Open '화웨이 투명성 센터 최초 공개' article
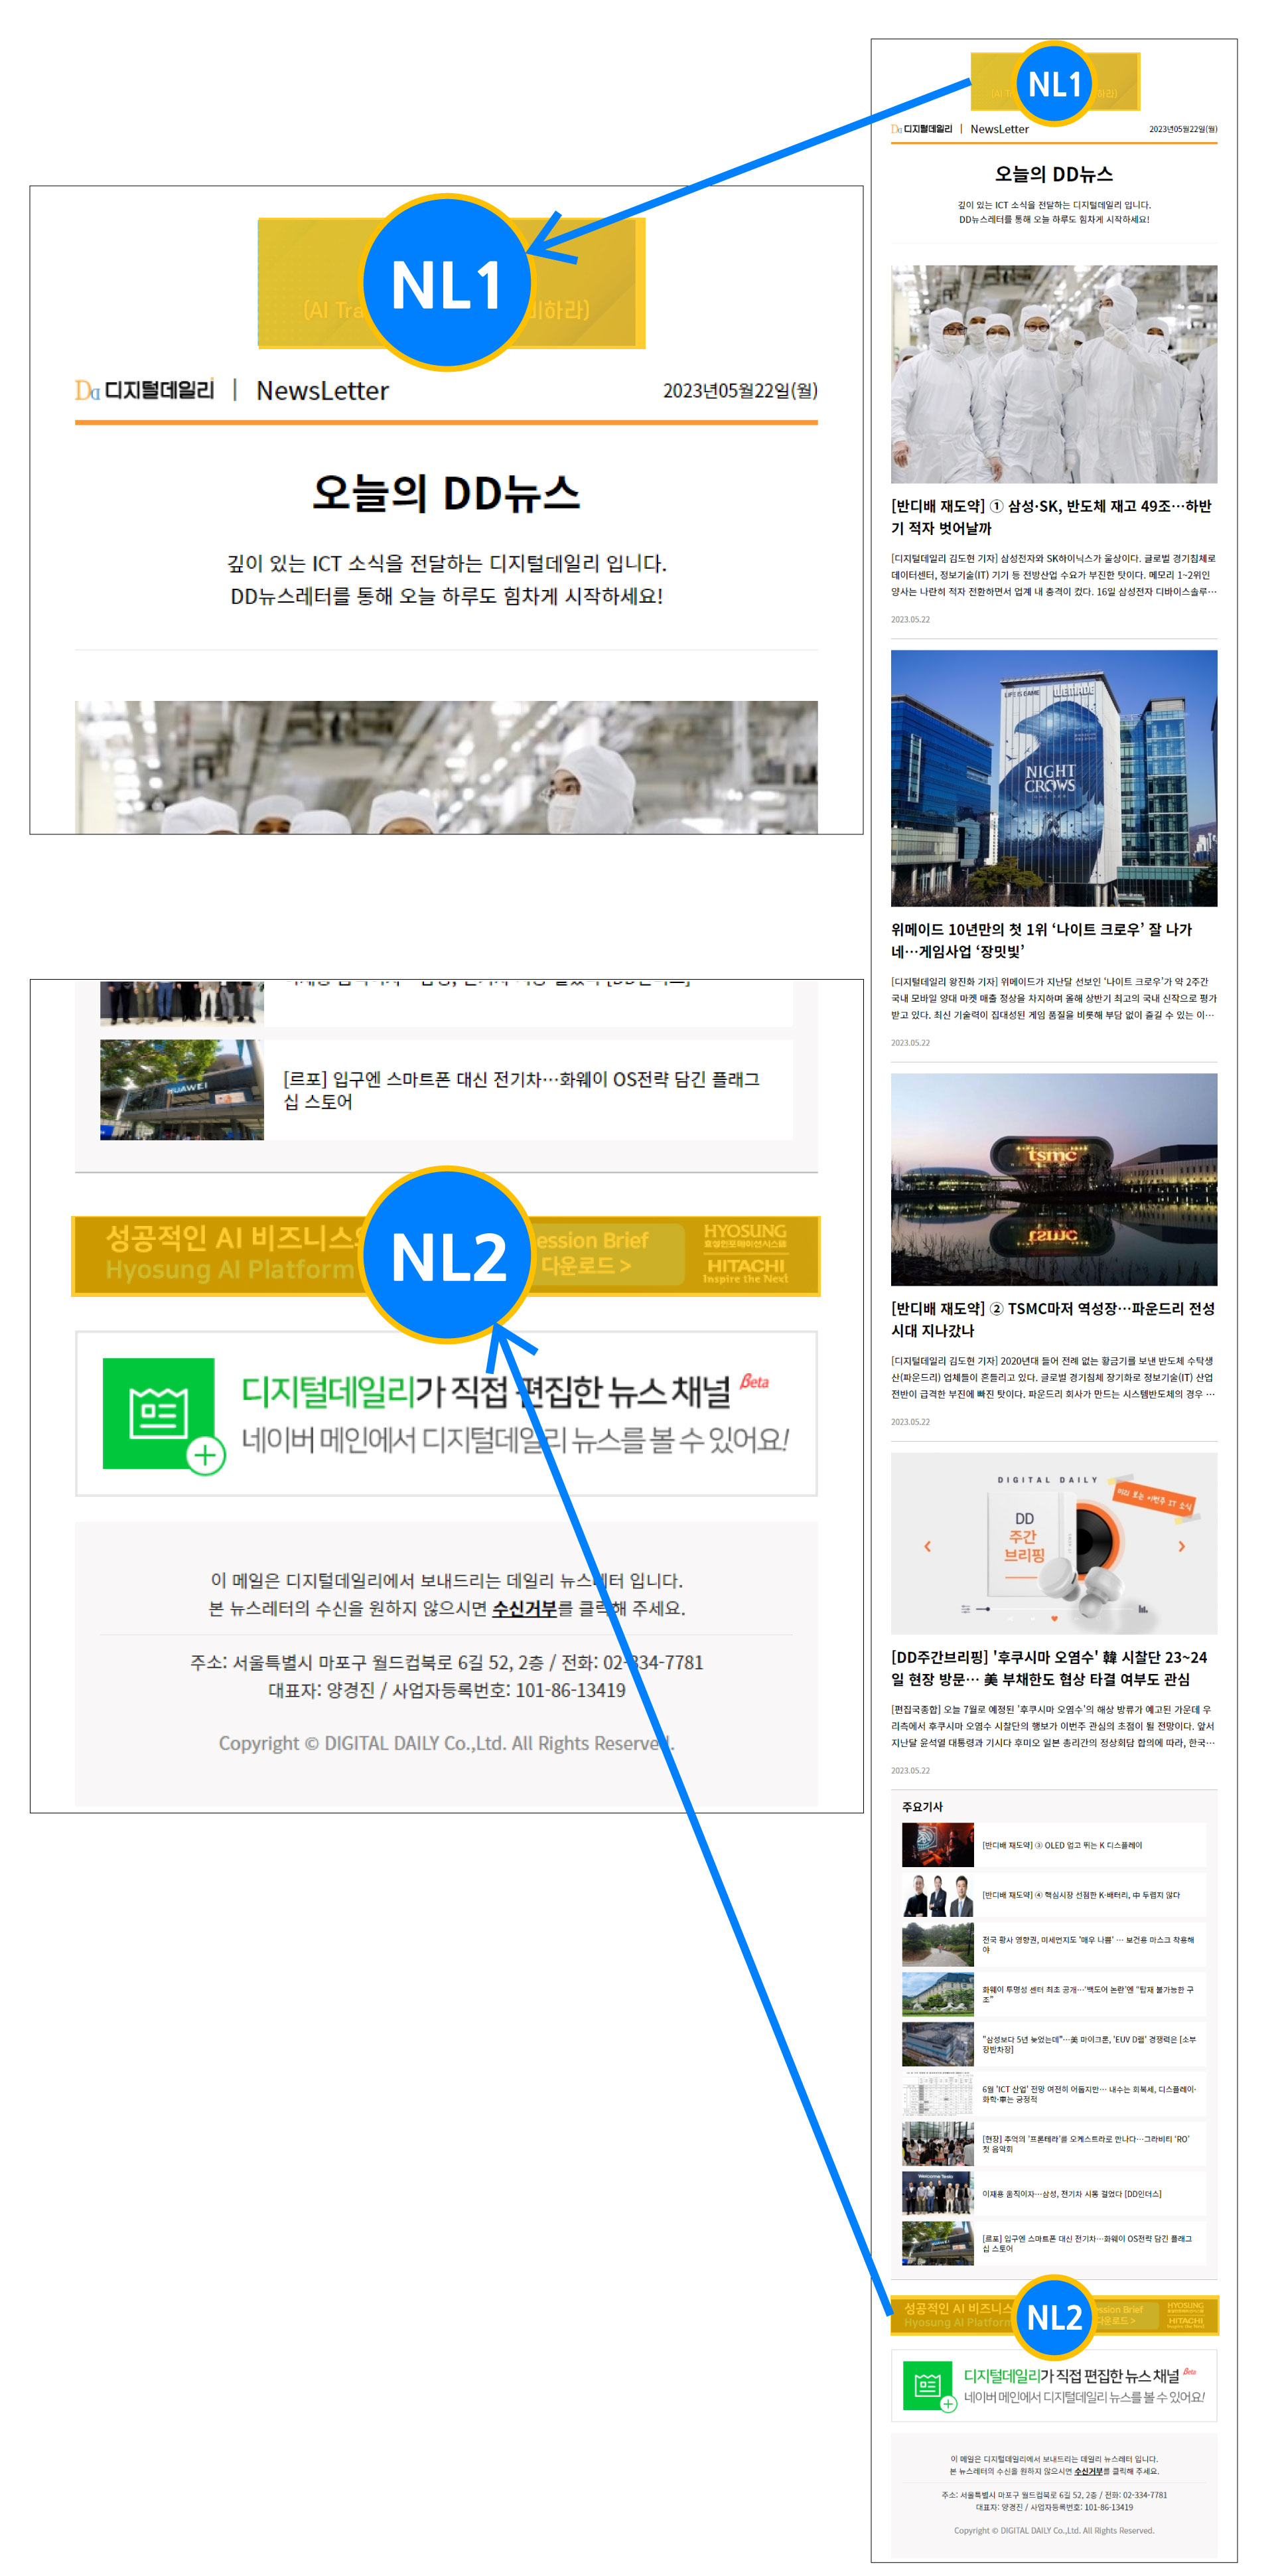 (1087, 1994)
